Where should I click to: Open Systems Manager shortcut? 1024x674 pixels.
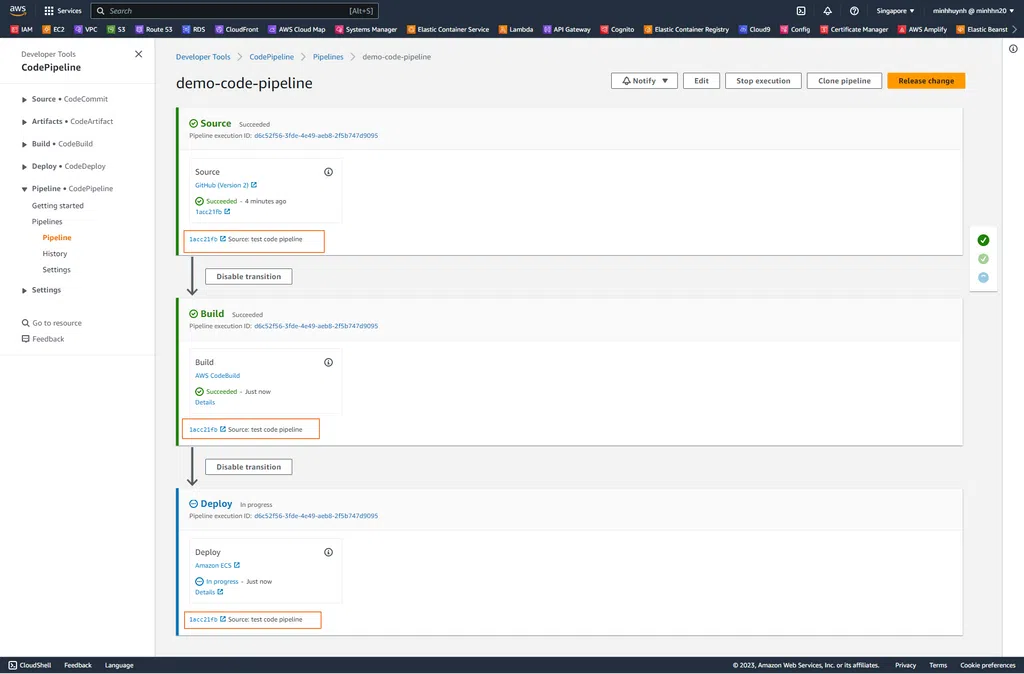coord(366,29)
